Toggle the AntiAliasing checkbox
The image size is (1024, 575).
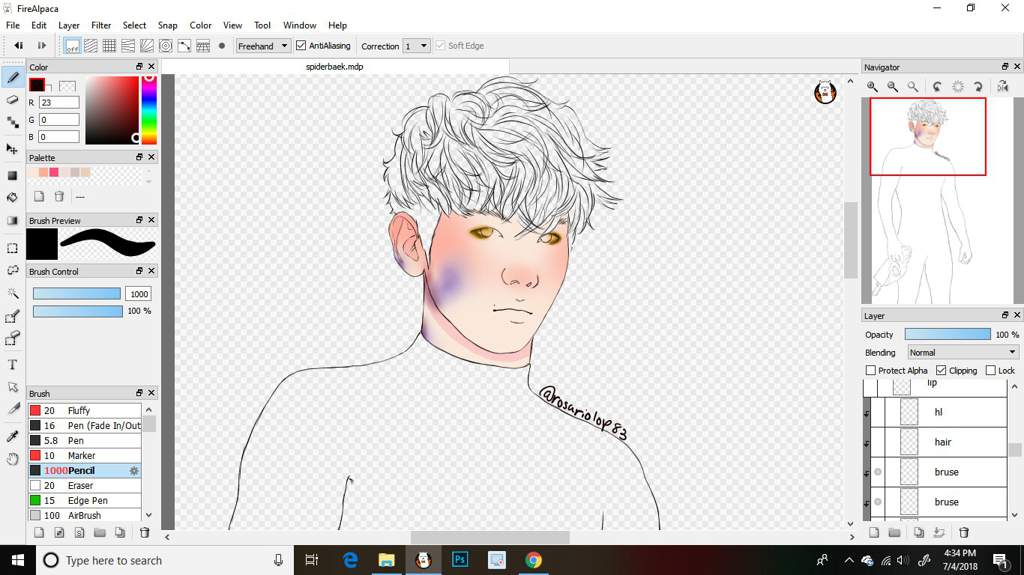pyautogui.click(x=301, y=46)
